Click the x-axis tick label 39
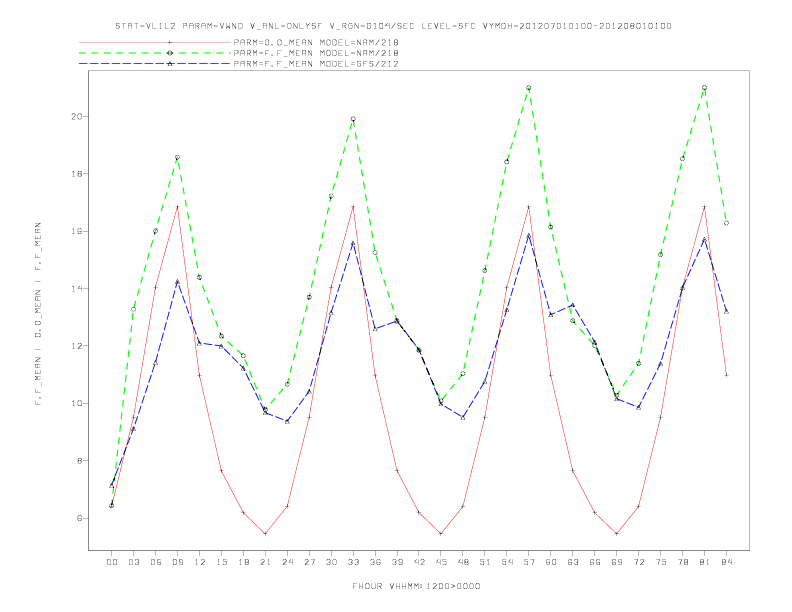The height and width of the screenshot is (612, 792). point(397,562)
